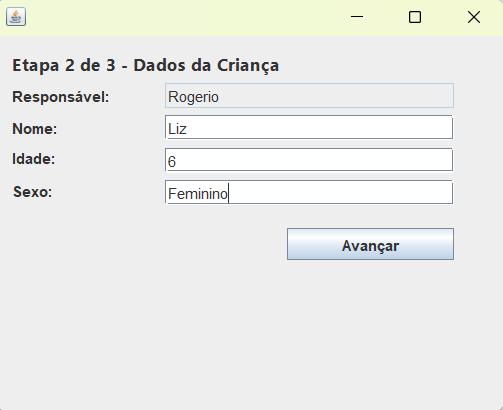Click the name Rogerio in the form

tap(193, 97)
